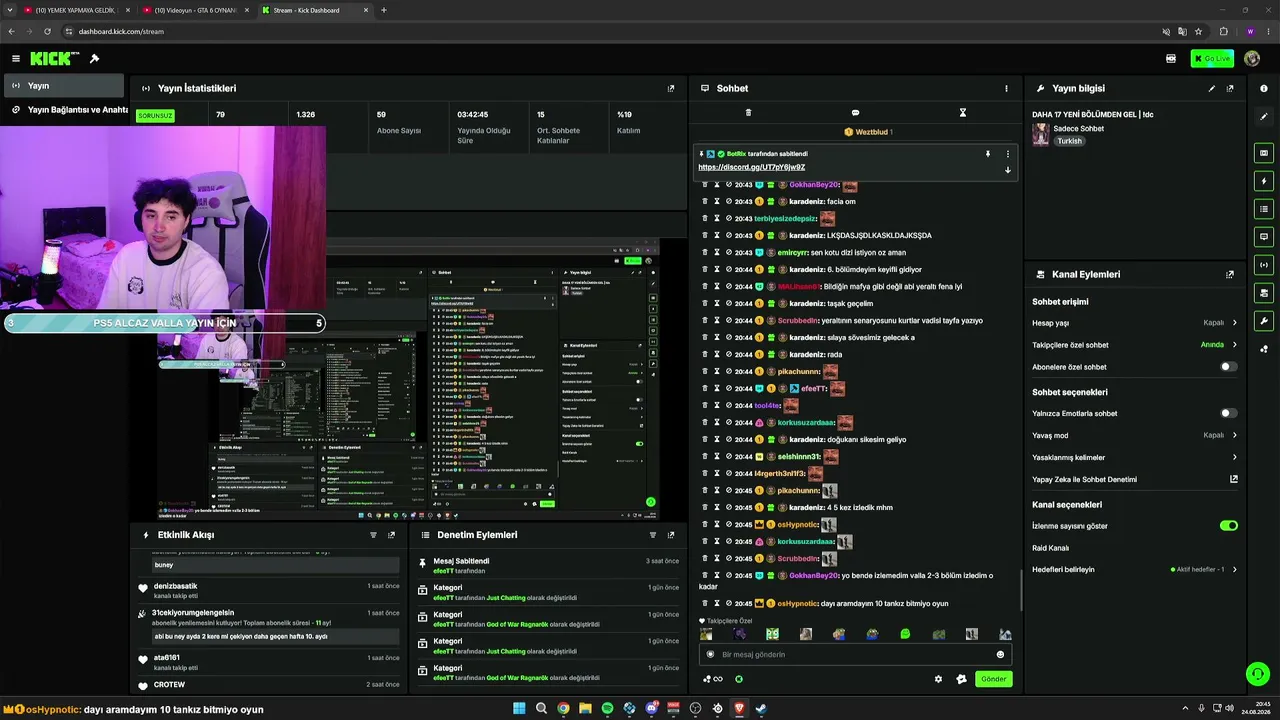The height and width of the screenshot is (720, 1280).
Task: Click the green Go Live button
Action: click(x=1212, y=59)
